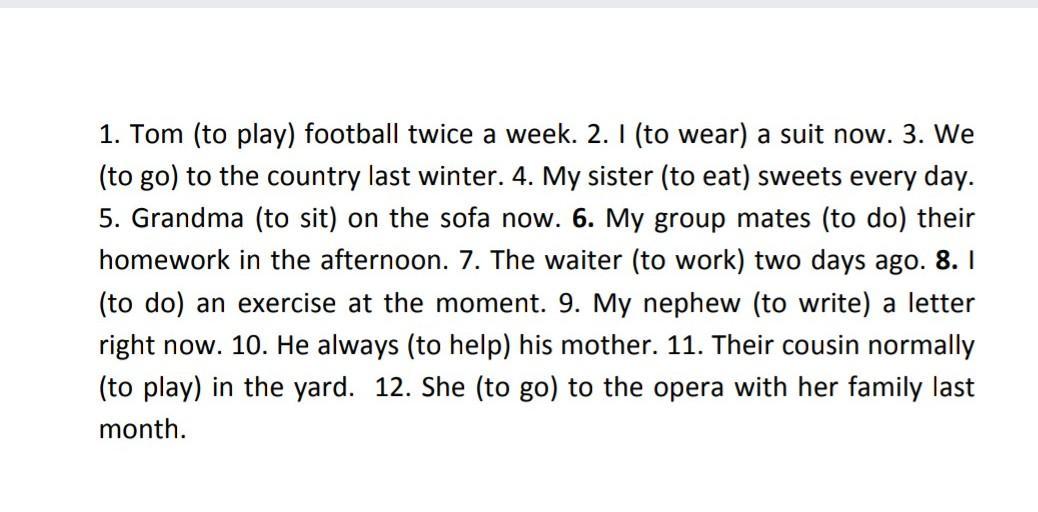Click "(to go)" at start of second line

138,178
